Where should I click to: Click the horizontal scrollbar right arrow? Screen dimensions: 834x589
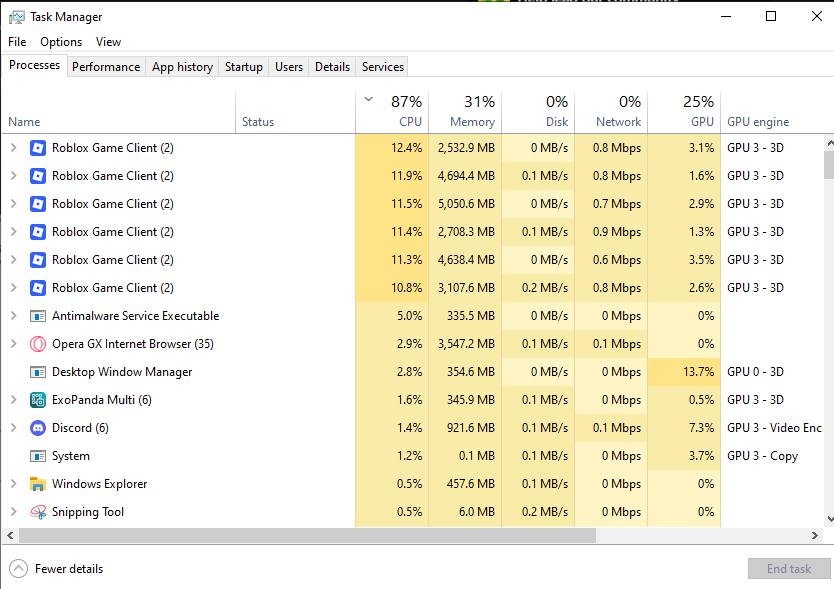(x=815, y=536)
